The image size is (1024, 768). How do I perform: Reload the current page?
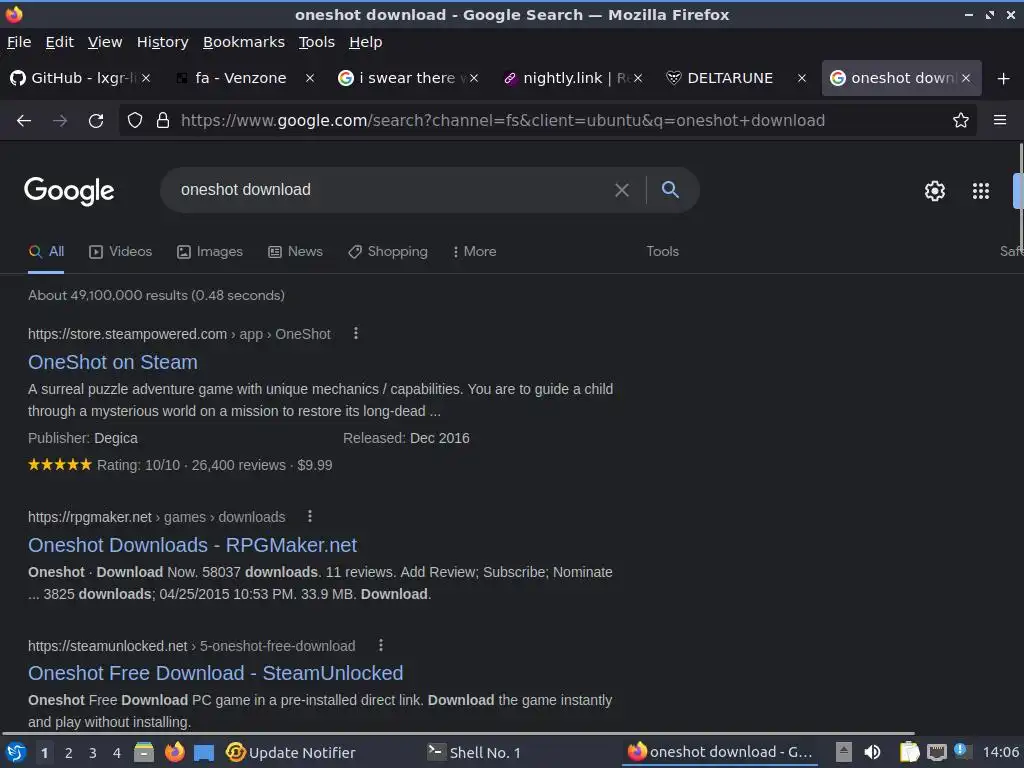coord(96,120)
